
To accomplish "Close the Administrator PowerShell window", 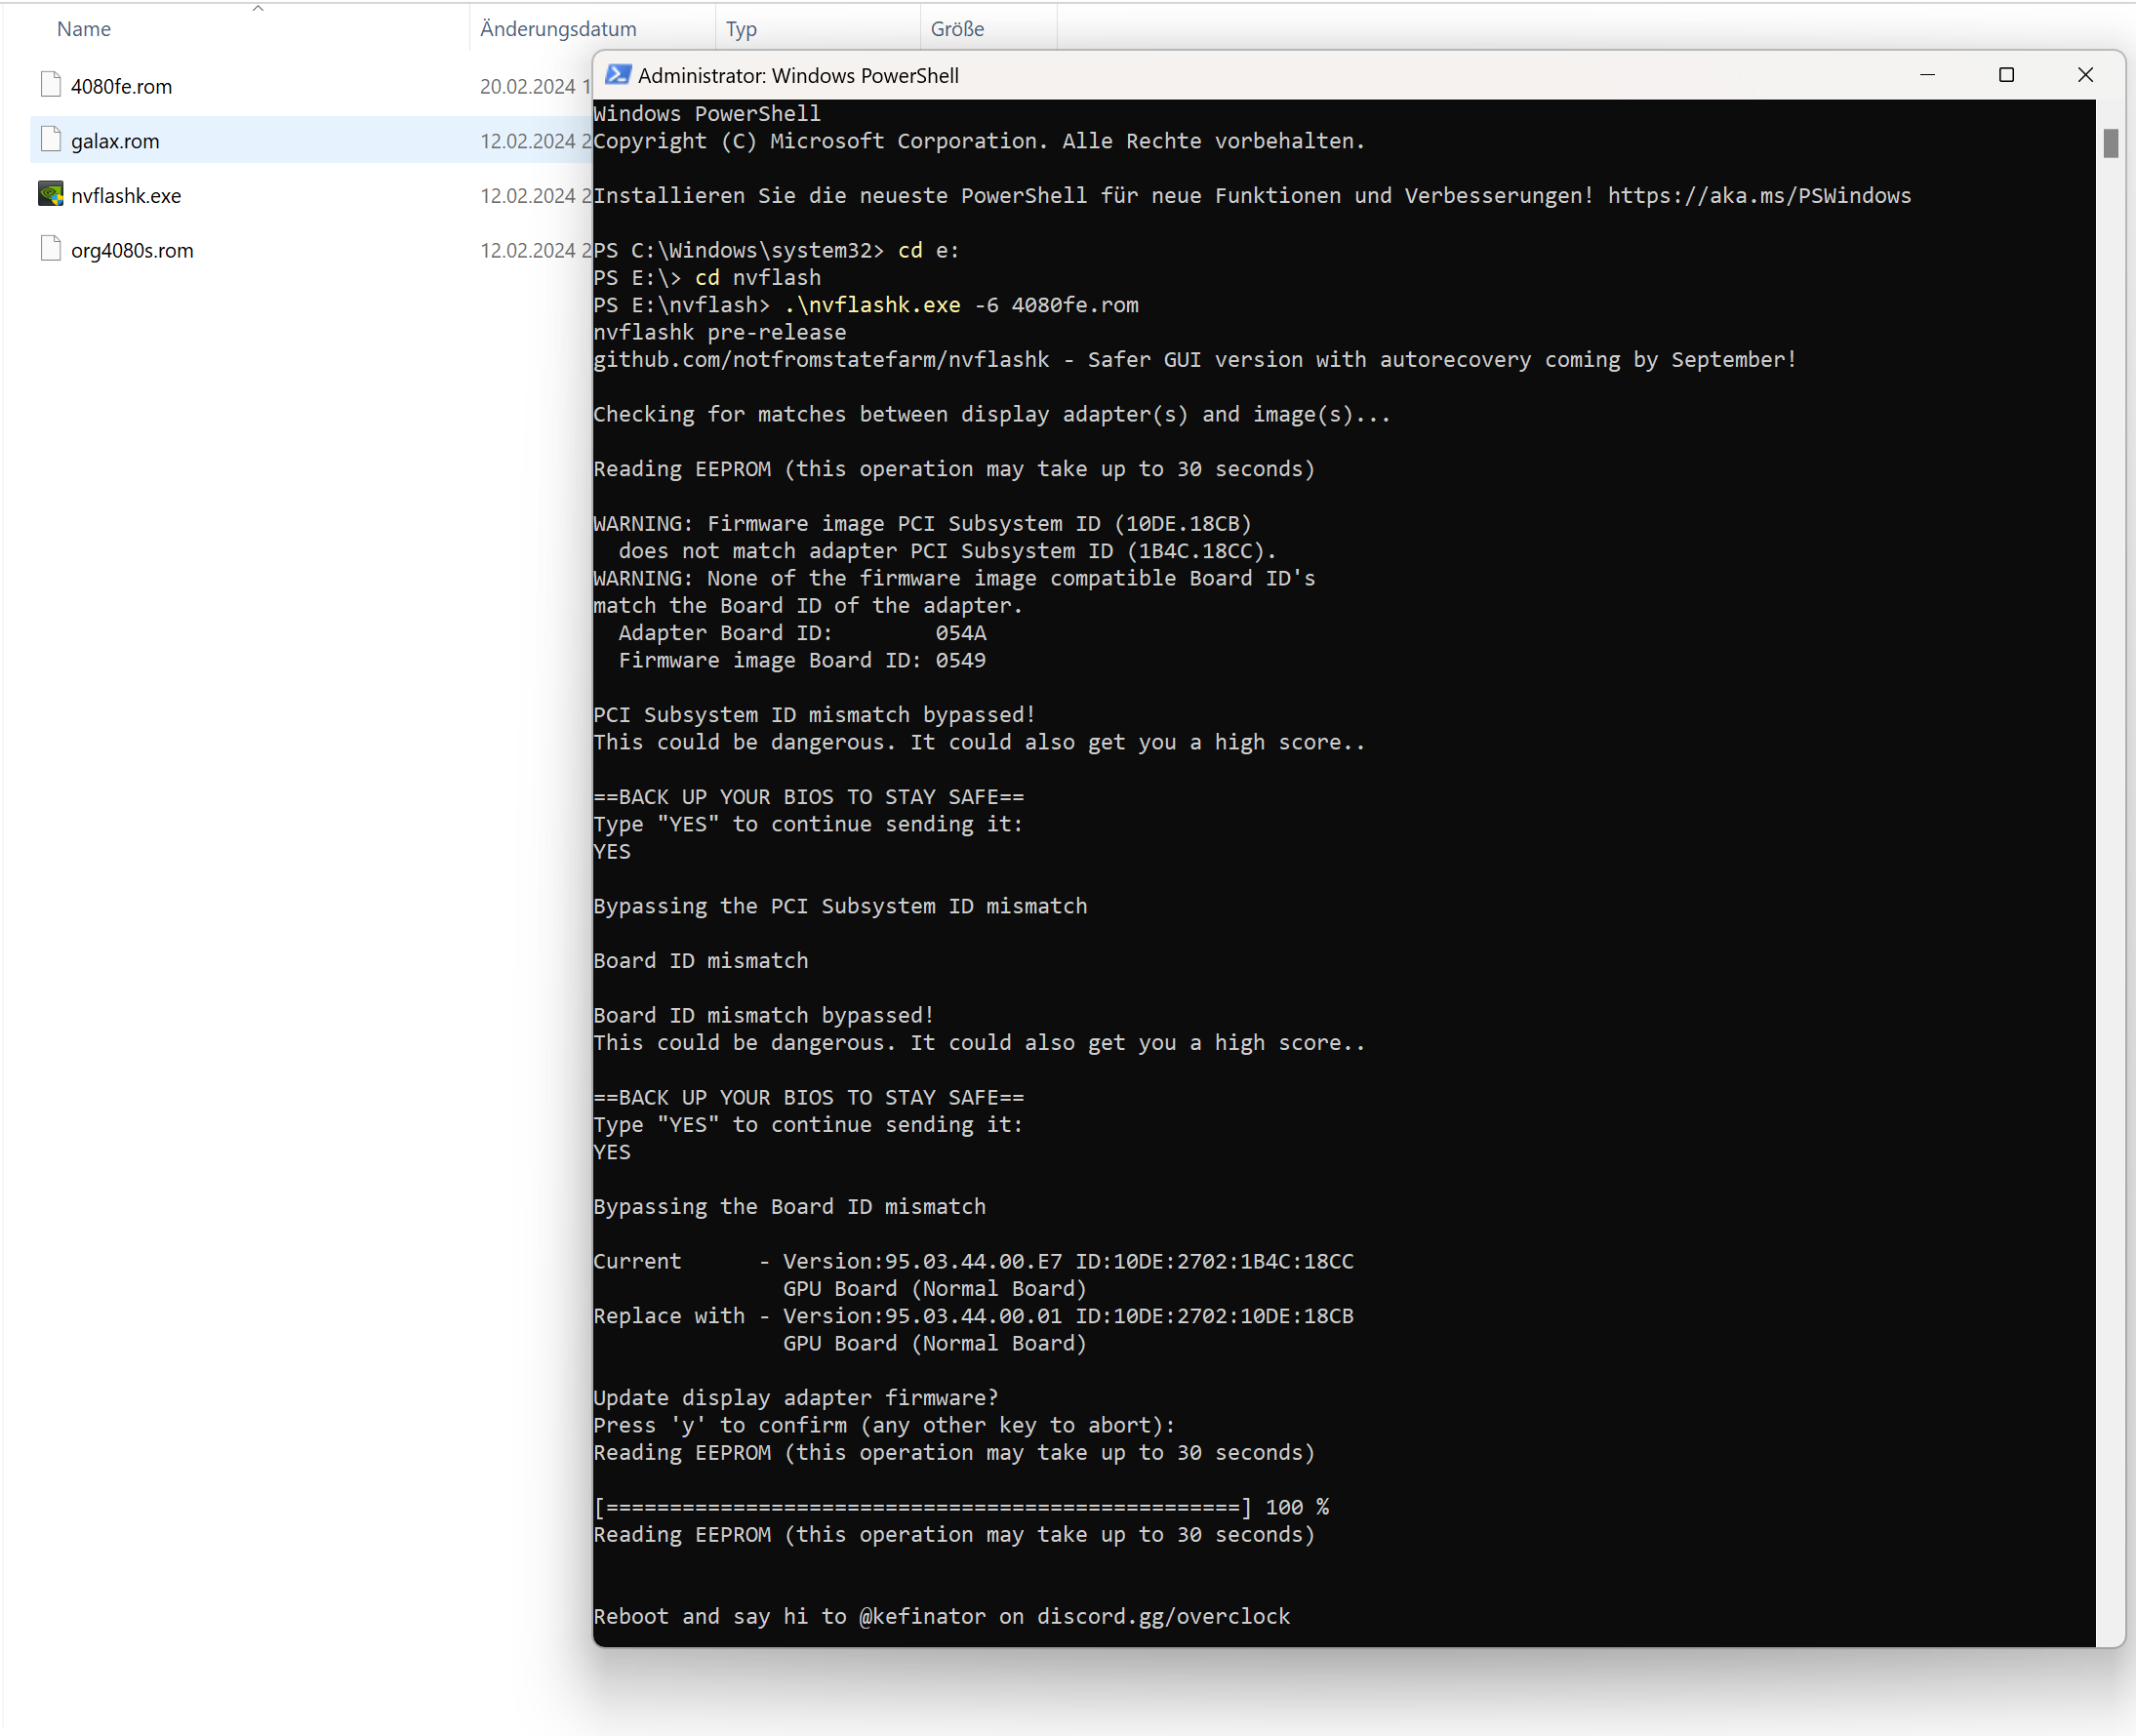I will [x=2085, y=75].
